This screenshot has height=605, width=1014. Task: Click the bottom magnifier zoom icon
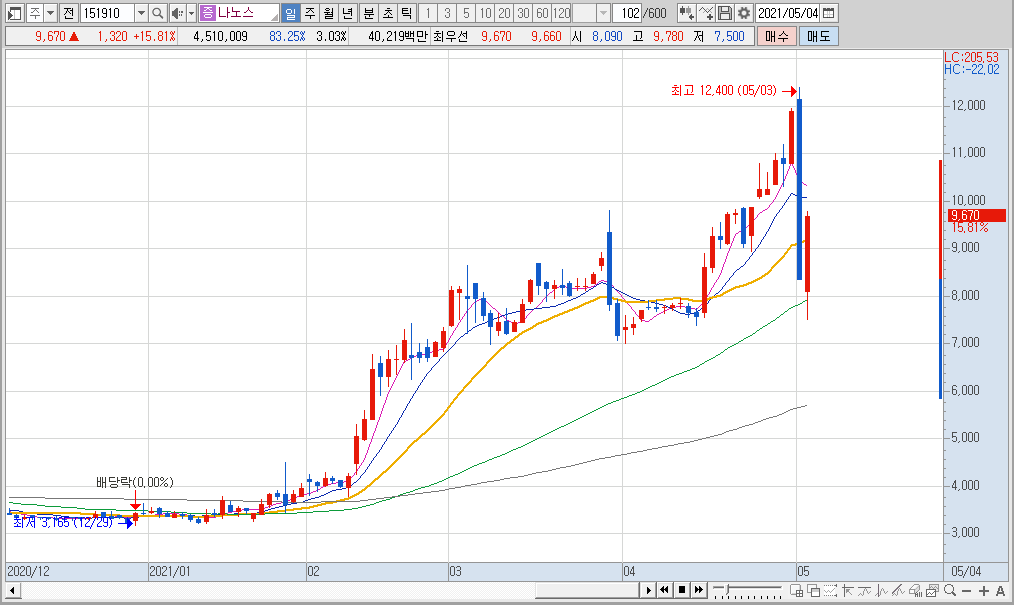[949, 590]
